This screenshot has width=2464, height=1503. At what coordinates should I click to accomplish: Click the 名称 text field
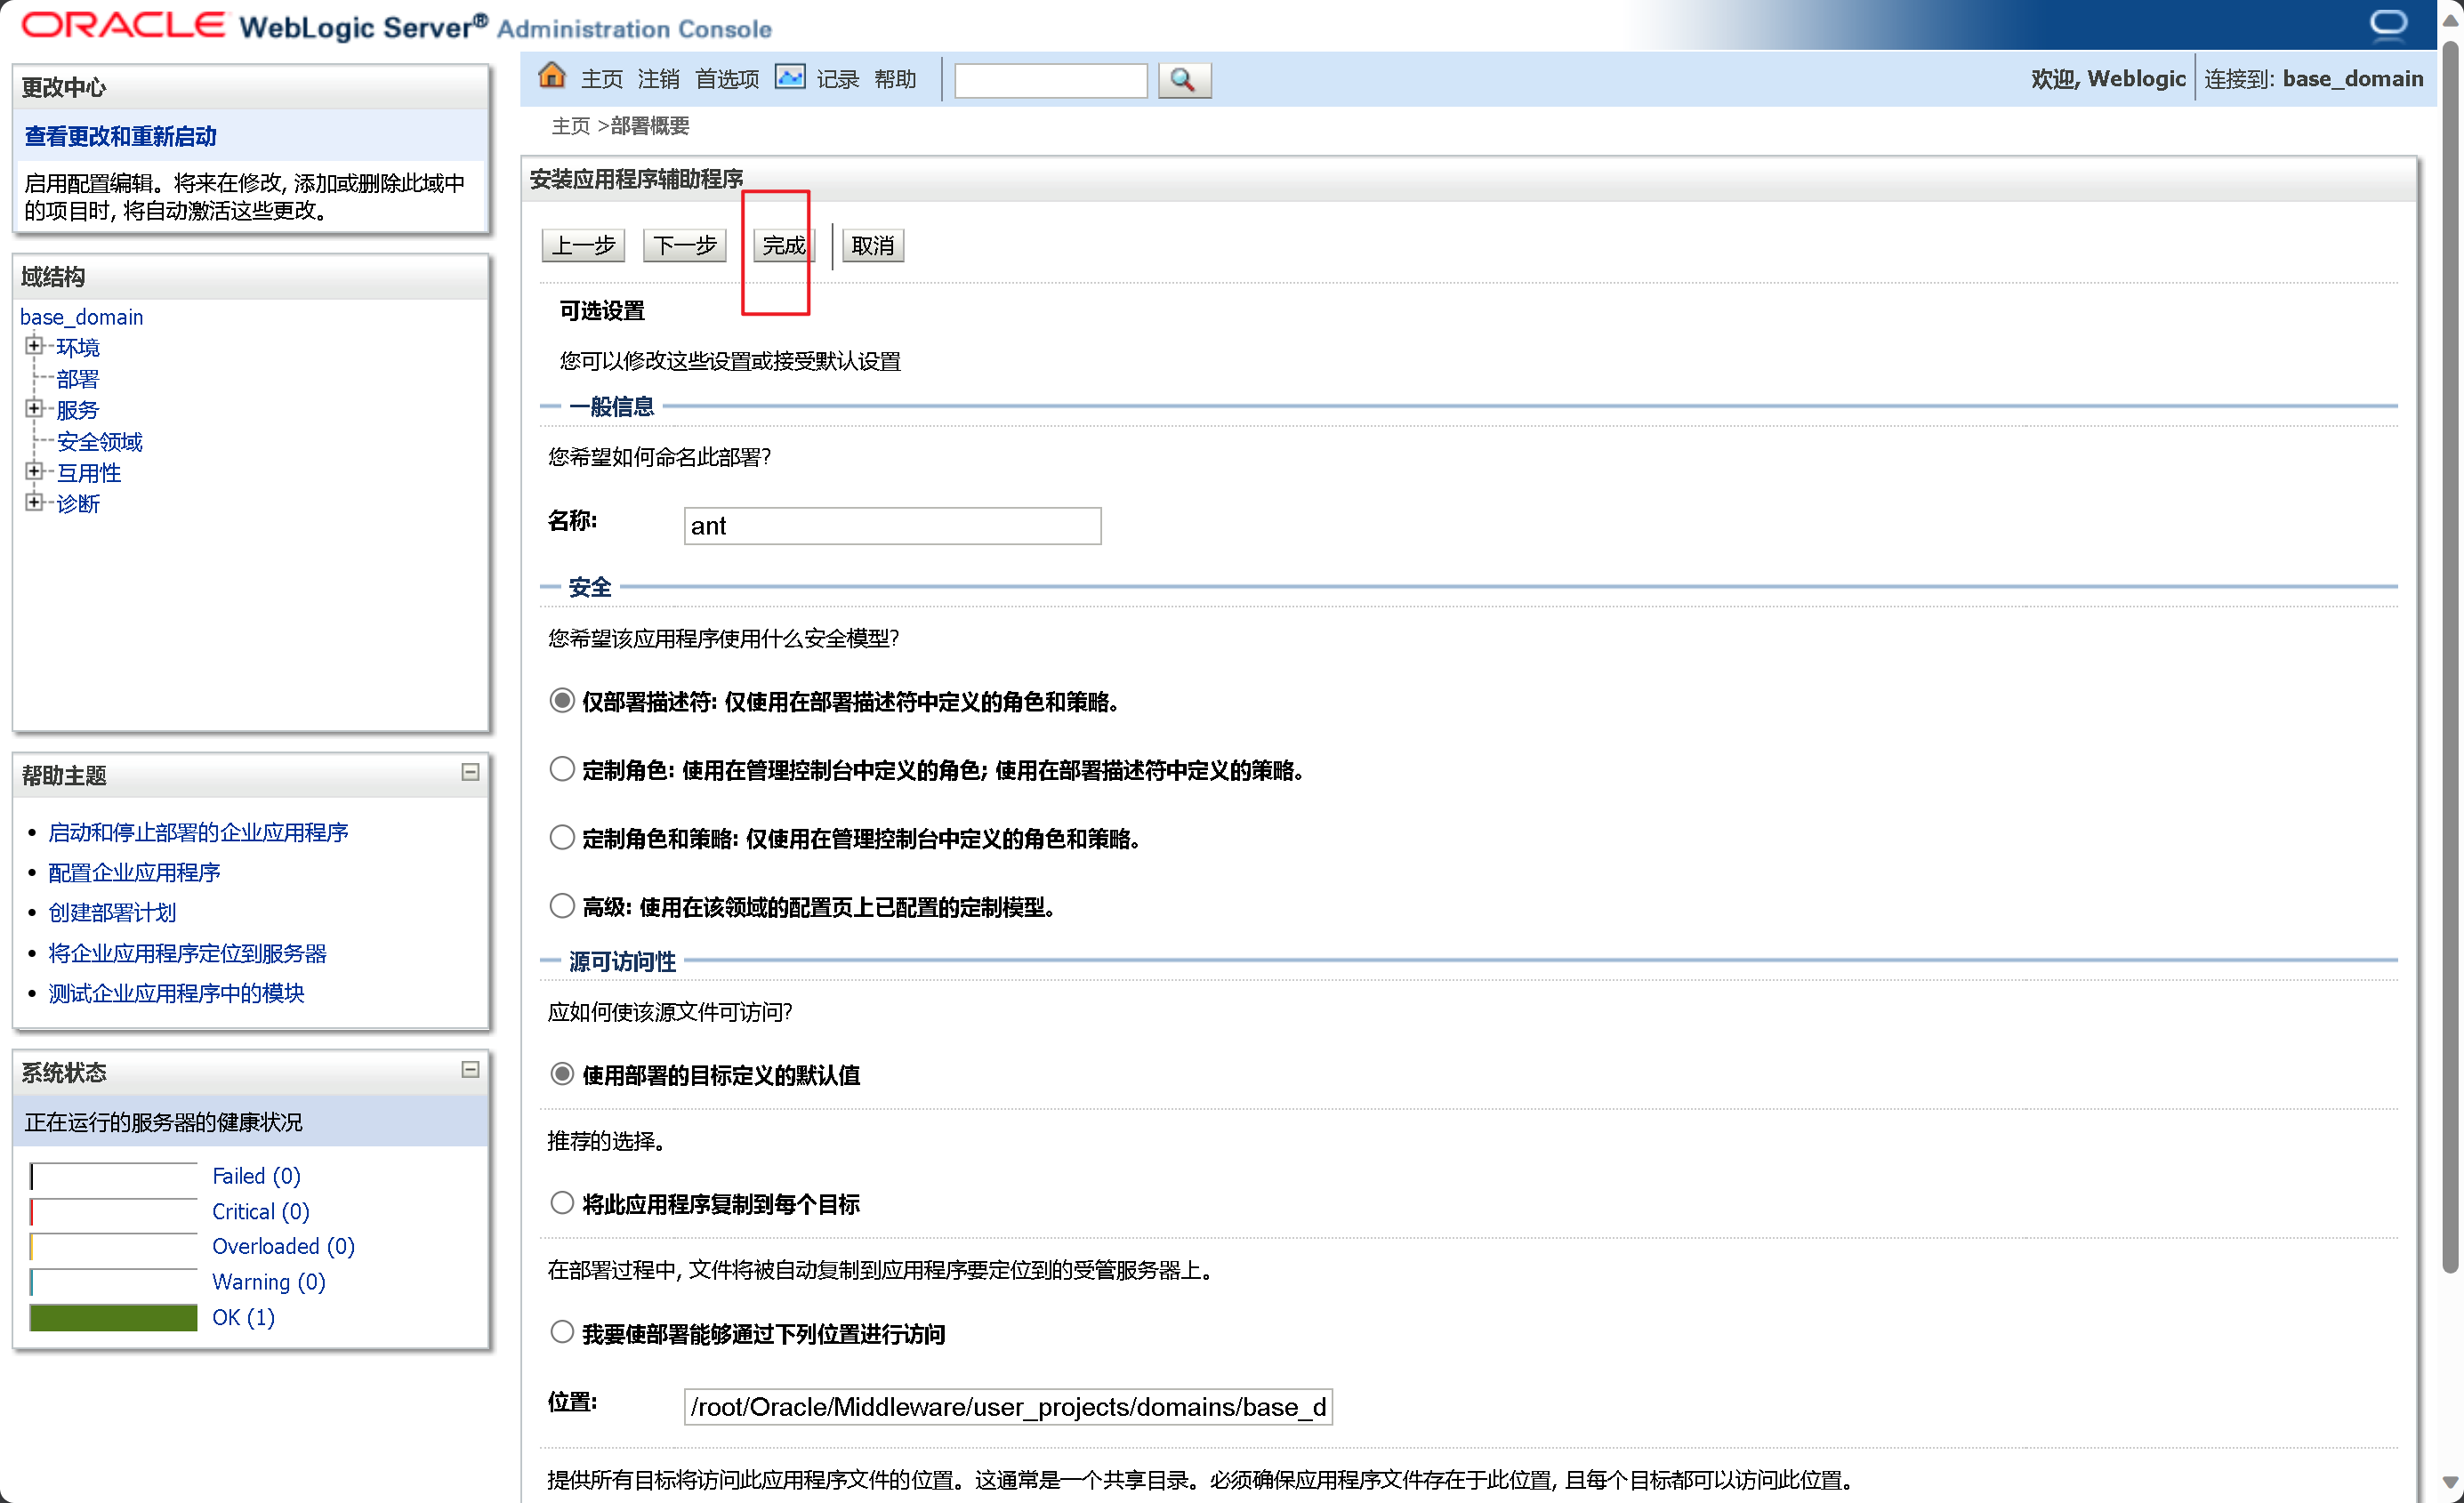point(891,526)
